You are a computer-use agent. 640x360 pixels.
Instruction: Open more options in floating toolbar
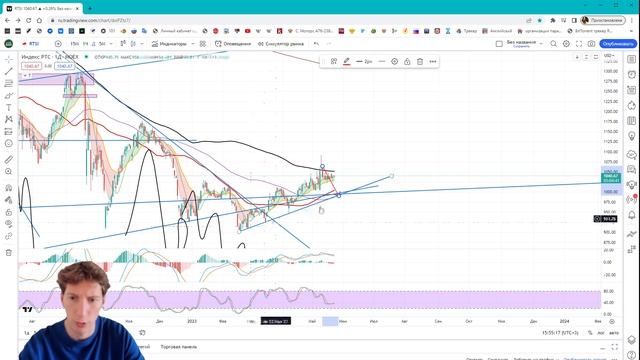(433, 61)
